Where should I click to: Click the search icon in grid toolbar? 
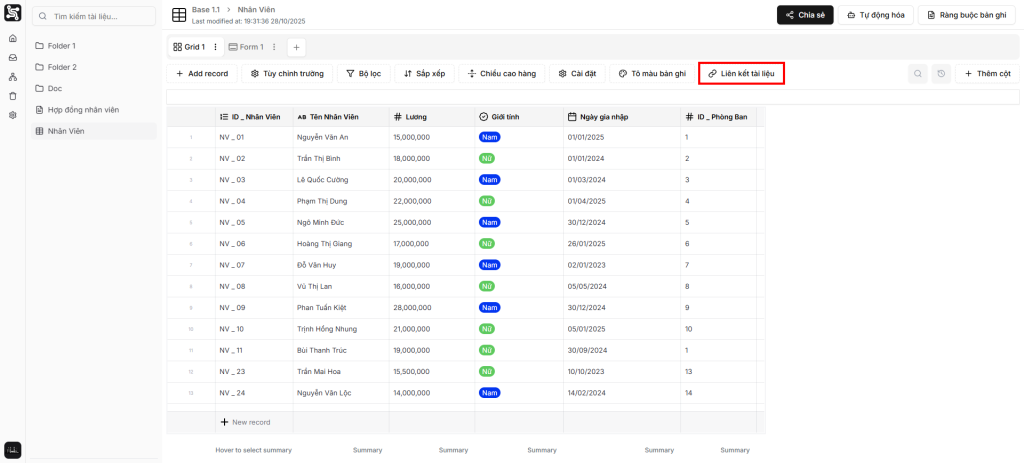click(918, 74)
